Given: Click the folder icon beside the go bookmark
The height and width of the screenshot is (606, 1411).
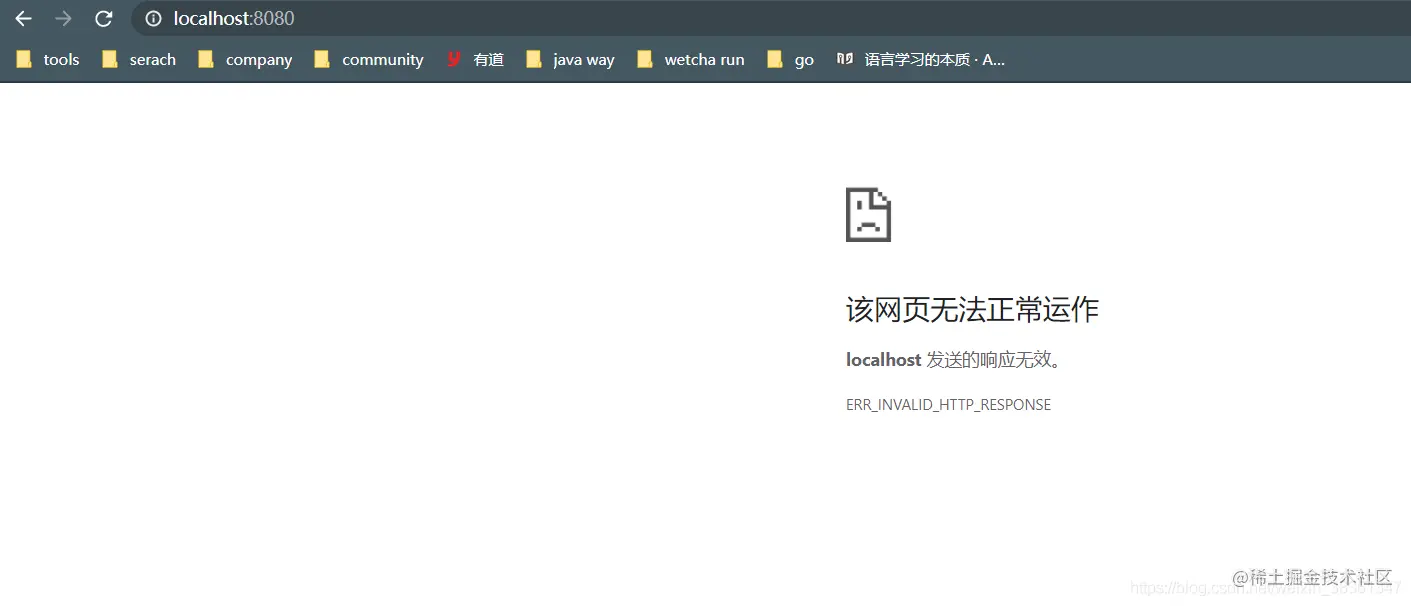Looking at the screenshot, I should 773,59.
